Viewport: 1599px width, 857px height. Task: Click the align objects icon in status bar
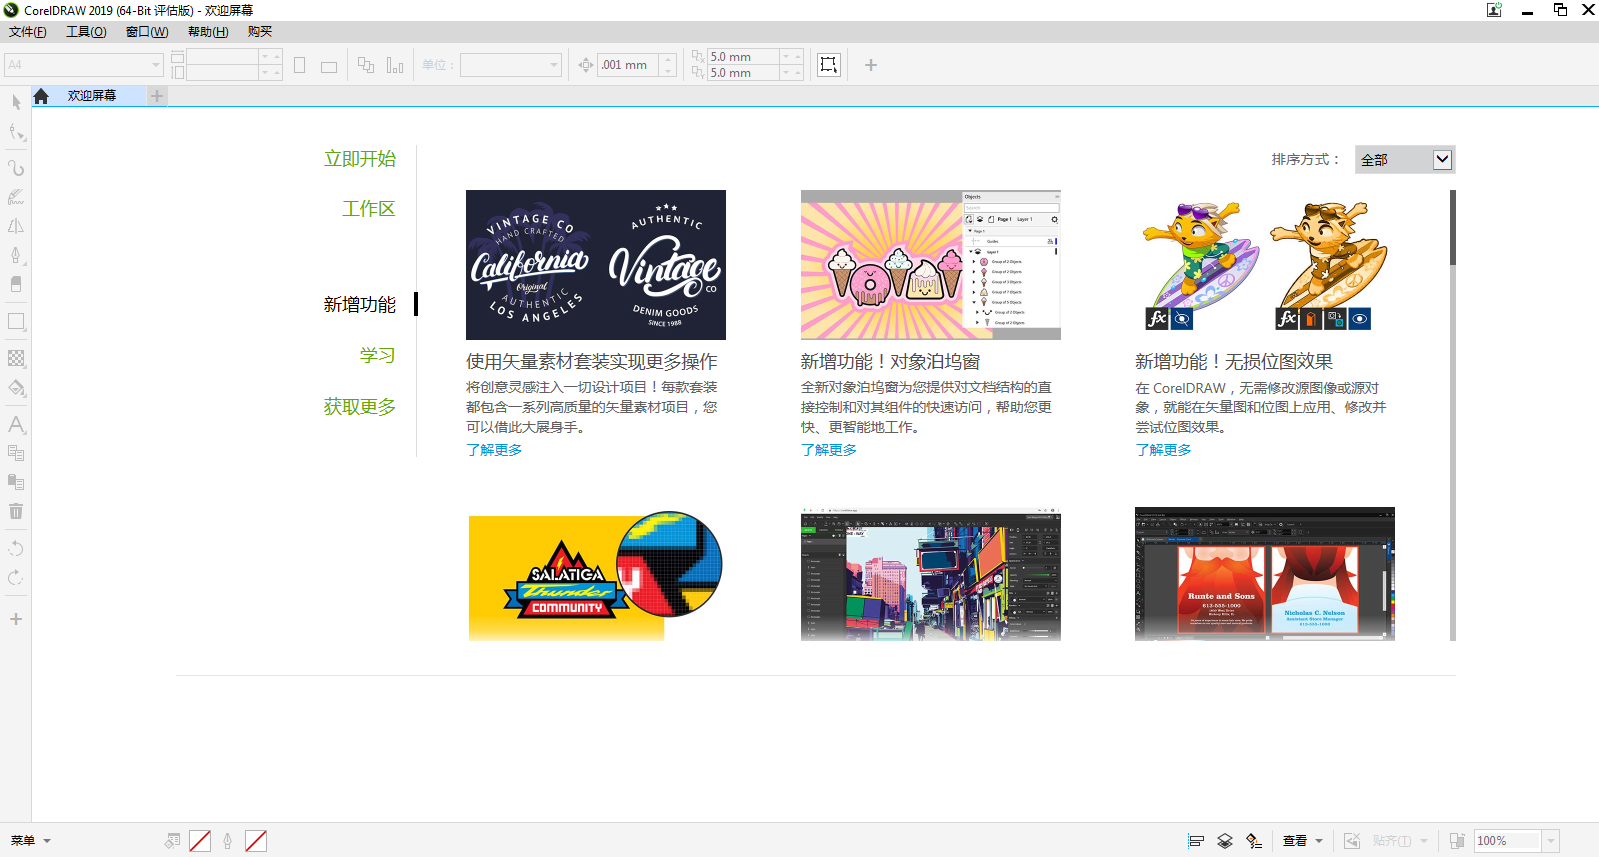1196,841
